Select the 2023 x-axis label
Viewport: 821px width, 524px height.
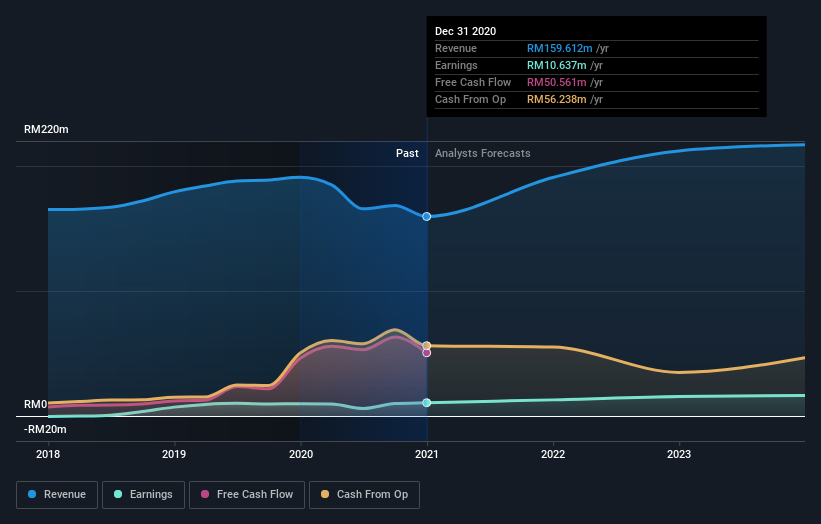tap(679, 454)
